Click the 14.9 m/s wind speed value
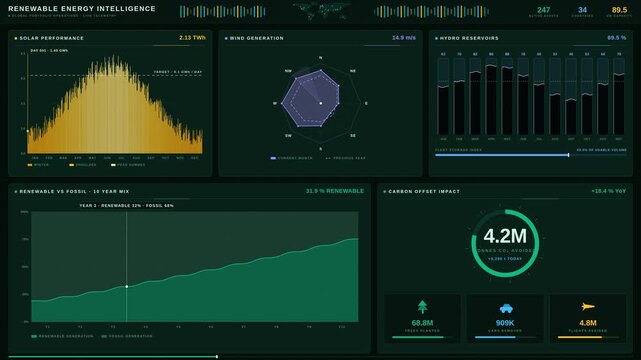Viewport: 641px width, 360px height. [x=404, y=38]
